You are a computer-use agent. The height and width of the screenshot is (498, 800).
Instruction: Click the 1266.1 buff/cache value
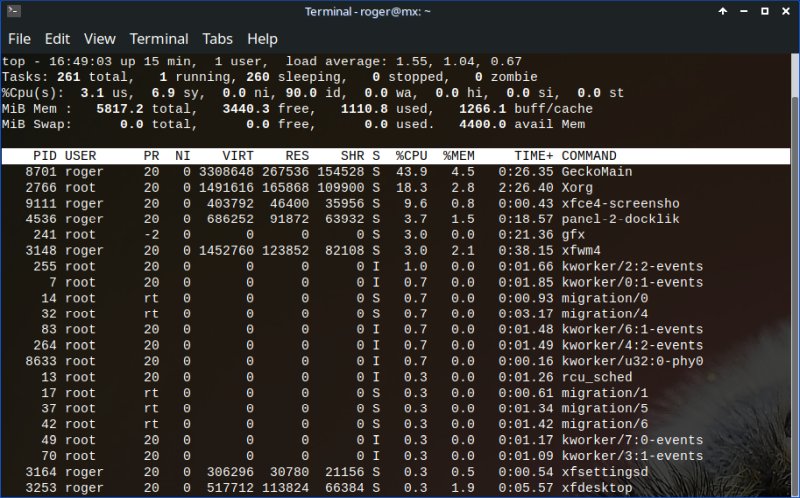click(483, 109)
